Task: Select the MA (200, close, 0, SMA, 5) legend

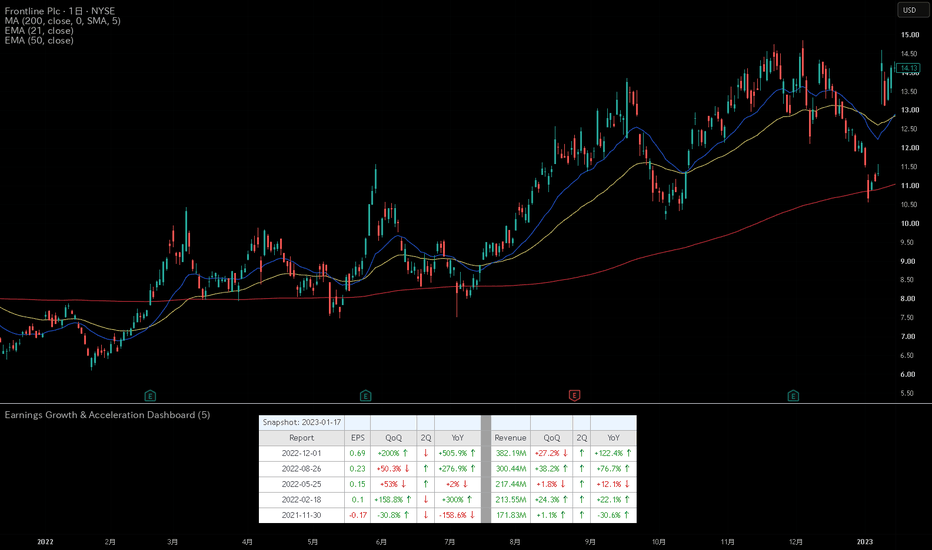Action: click(62, 21)
